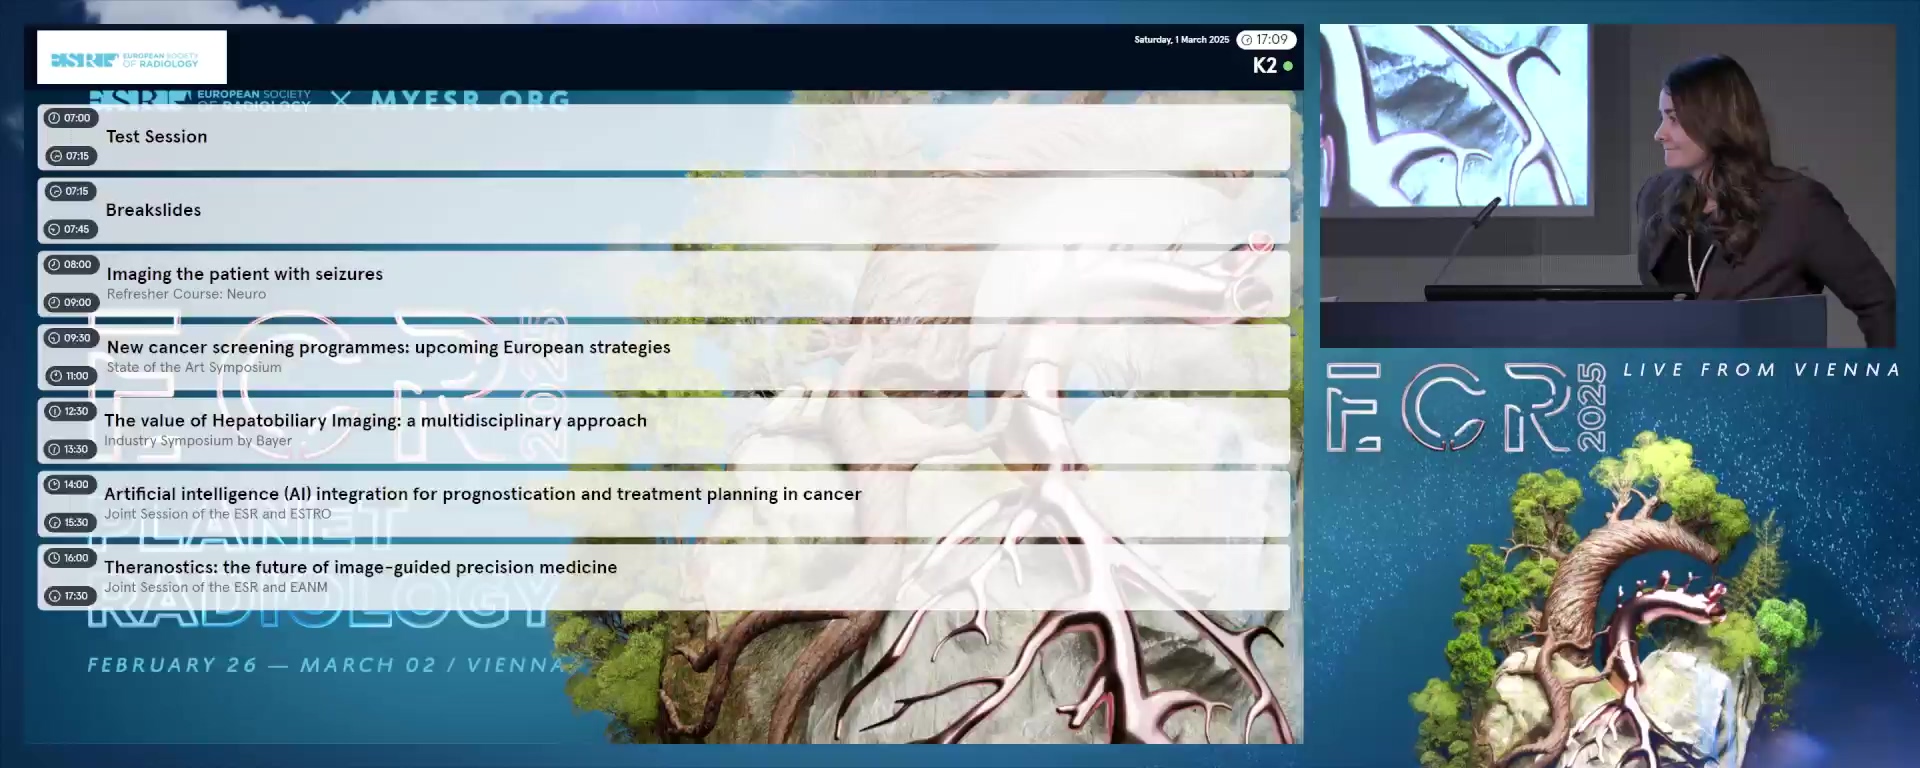Click the speaker live video feed

(1607, 186)
